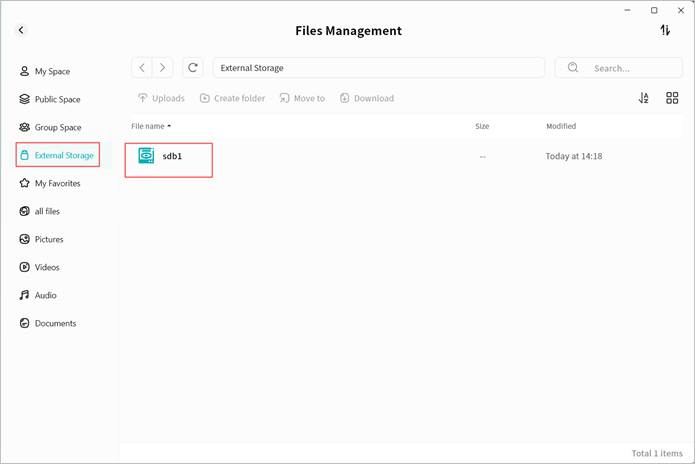695x464 pixels.
Task: Show all files category
Action: point(47,212)
